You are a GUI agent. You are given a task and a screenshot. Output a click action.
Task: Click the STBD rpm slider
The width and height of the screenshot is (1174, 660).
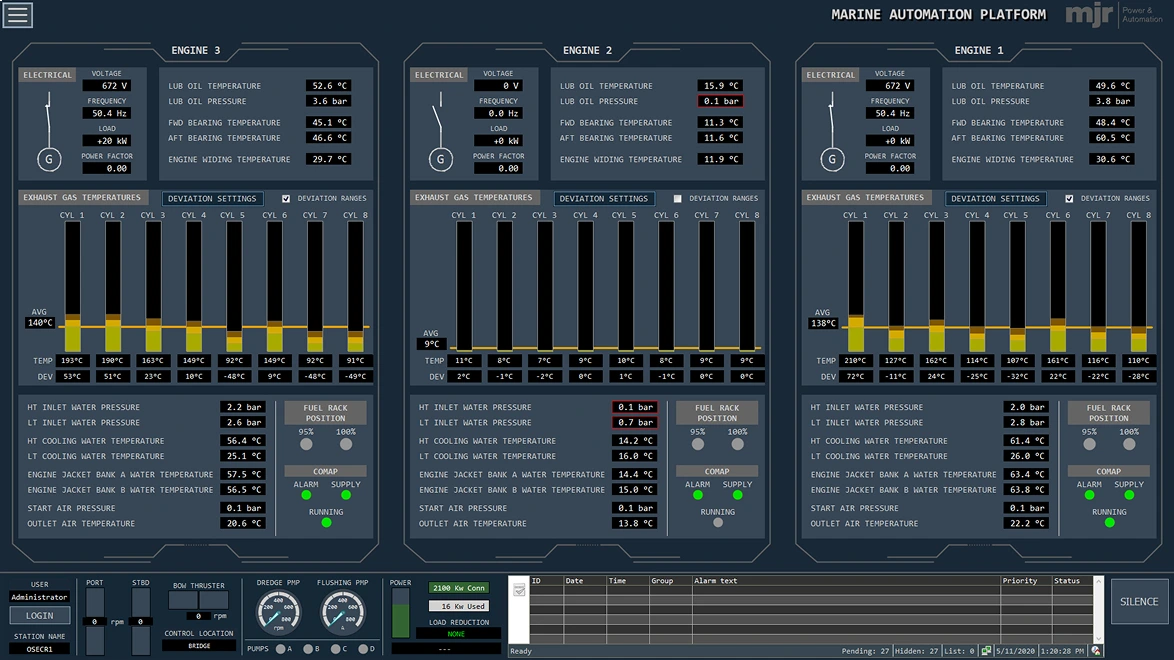(x=141, y=621)
